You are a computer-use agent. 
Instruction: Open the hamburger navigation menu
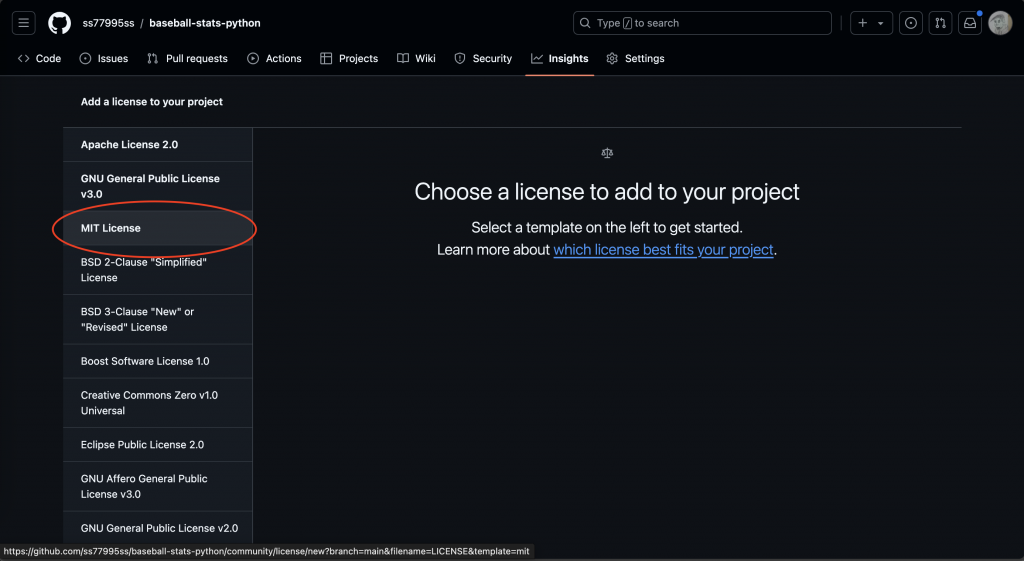click(x=24, y=23)
